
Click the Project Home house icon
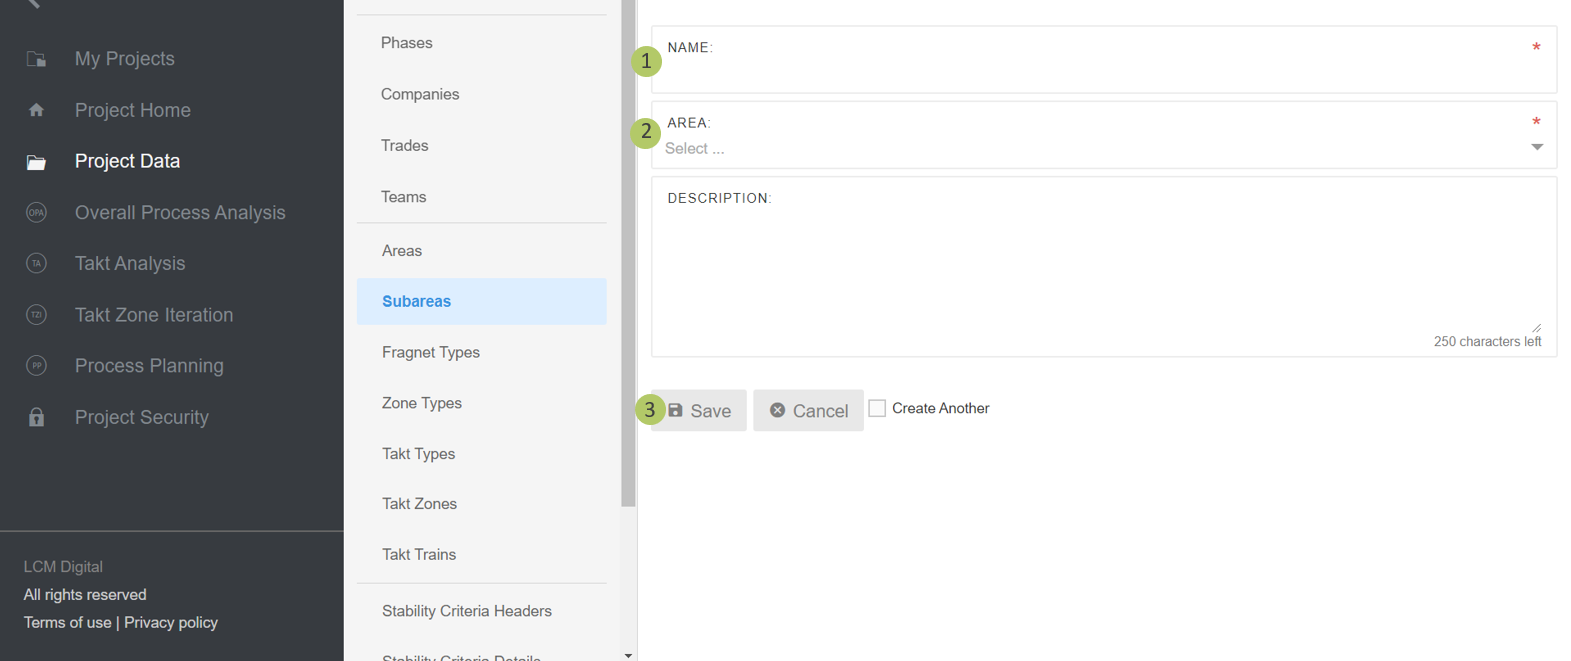pyautogui.click(x=36, y=110)
